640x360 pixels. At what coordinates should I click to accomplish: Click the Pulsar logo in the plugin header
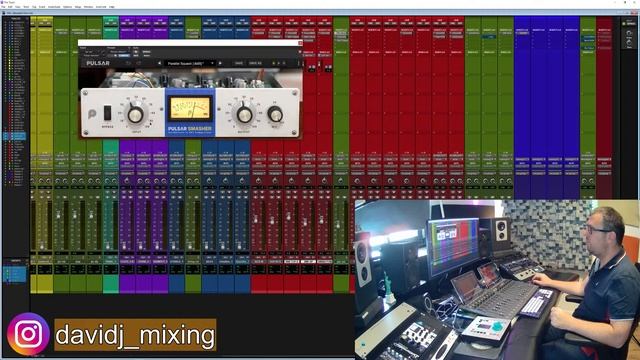[98, 63]
